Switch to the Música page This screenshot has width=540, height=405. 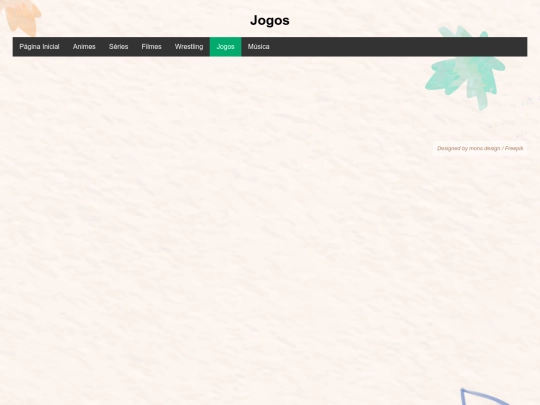tap(259, 46)
